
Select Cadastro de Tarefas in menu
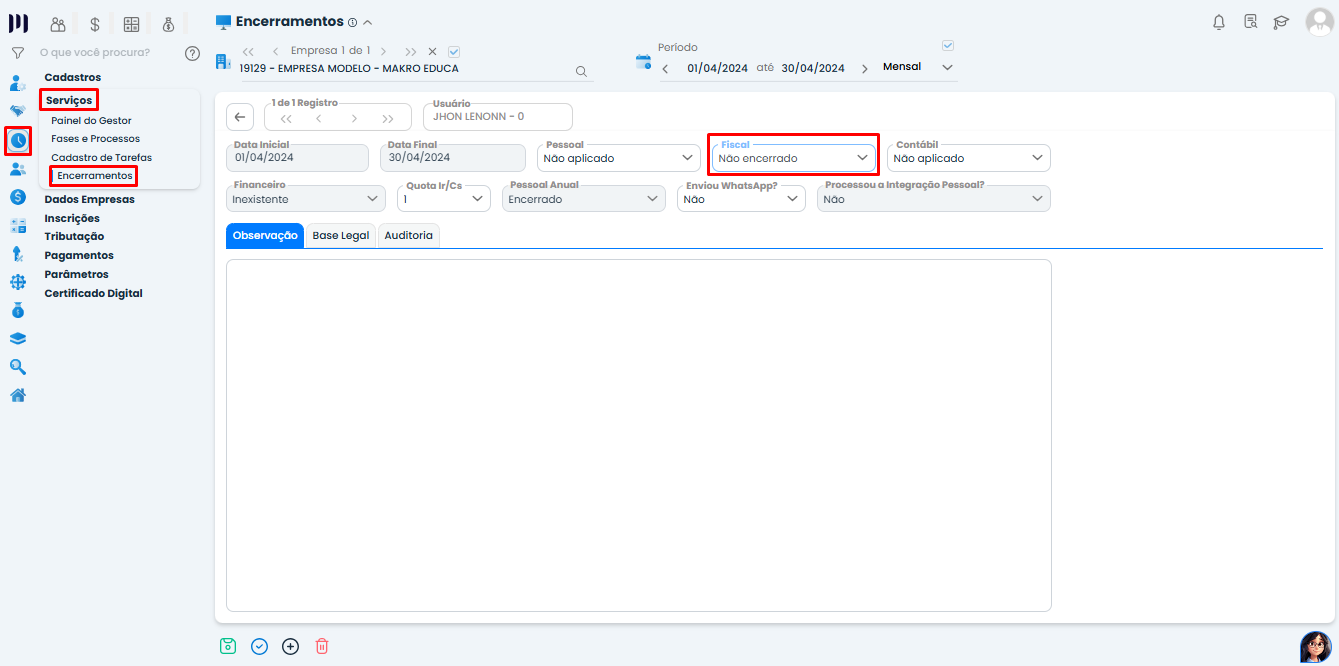(x=101, y=157)
